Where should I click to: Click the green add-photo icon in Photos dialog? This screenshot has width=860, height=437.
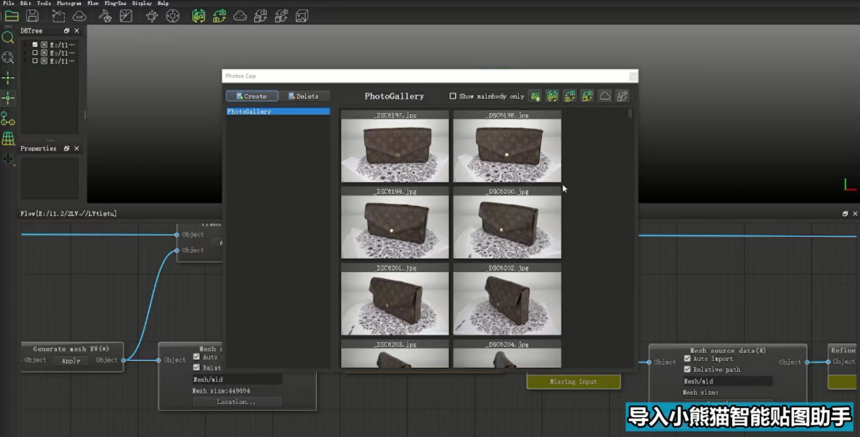click(x=535, y=96)
